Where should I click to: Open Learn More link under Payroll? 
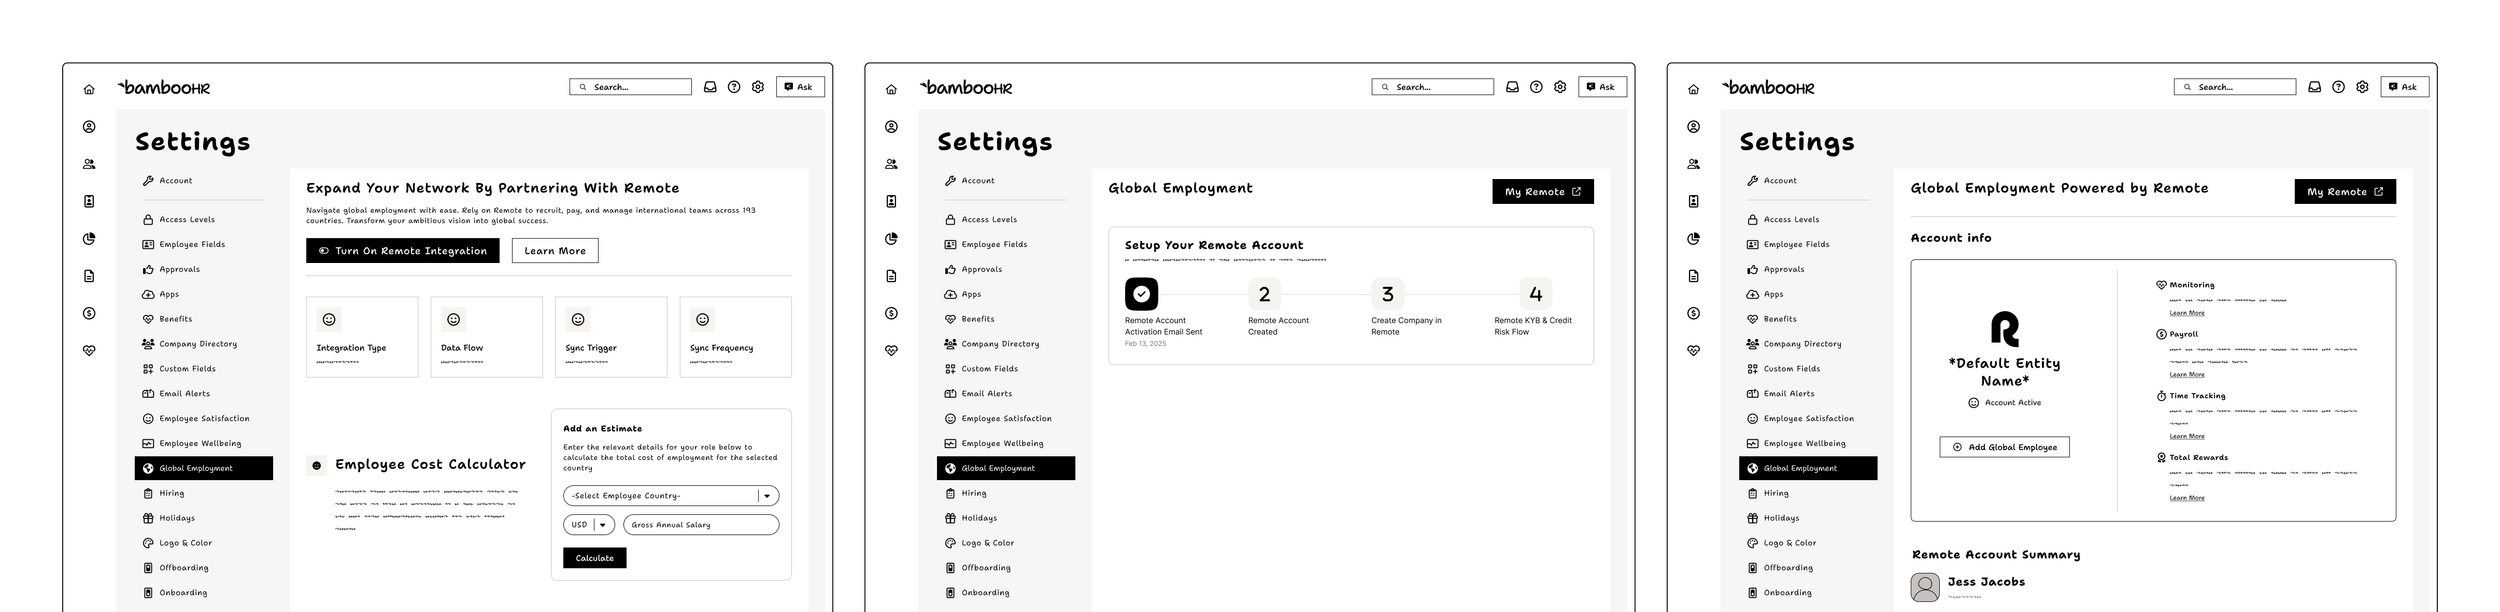2186,375
